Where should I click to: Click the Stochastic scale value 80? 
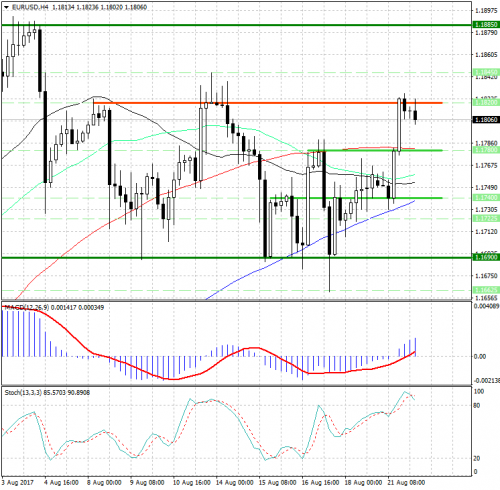477,405
